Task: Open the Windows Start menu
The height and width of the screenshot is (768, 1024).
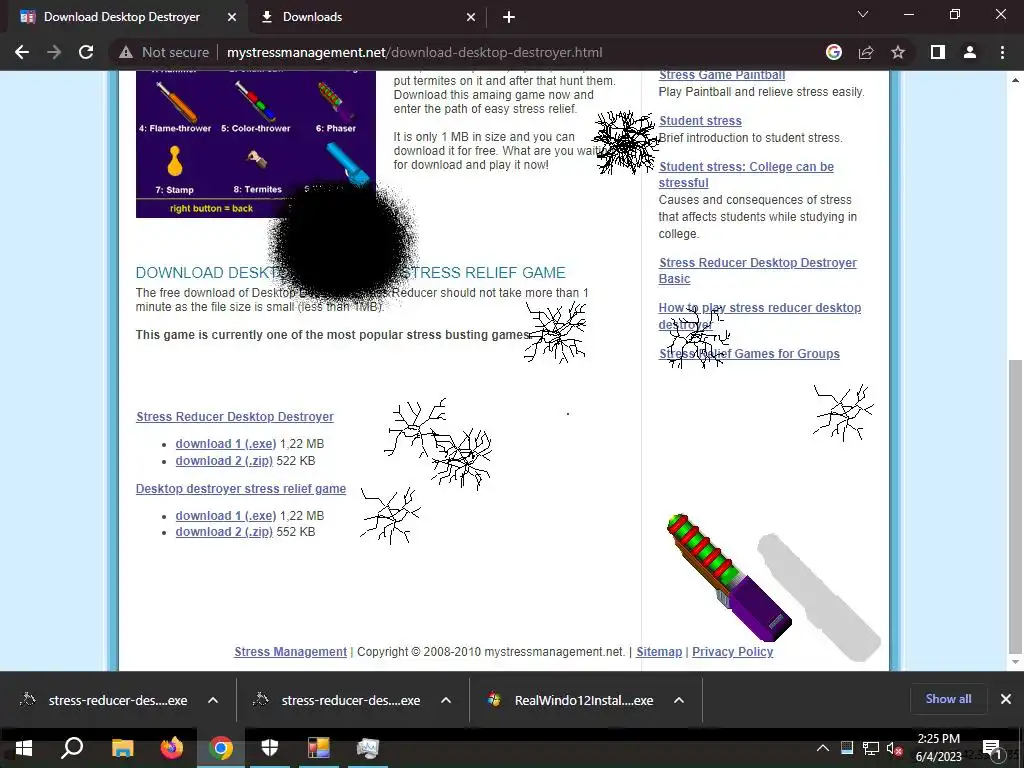Action: (24, 748)
